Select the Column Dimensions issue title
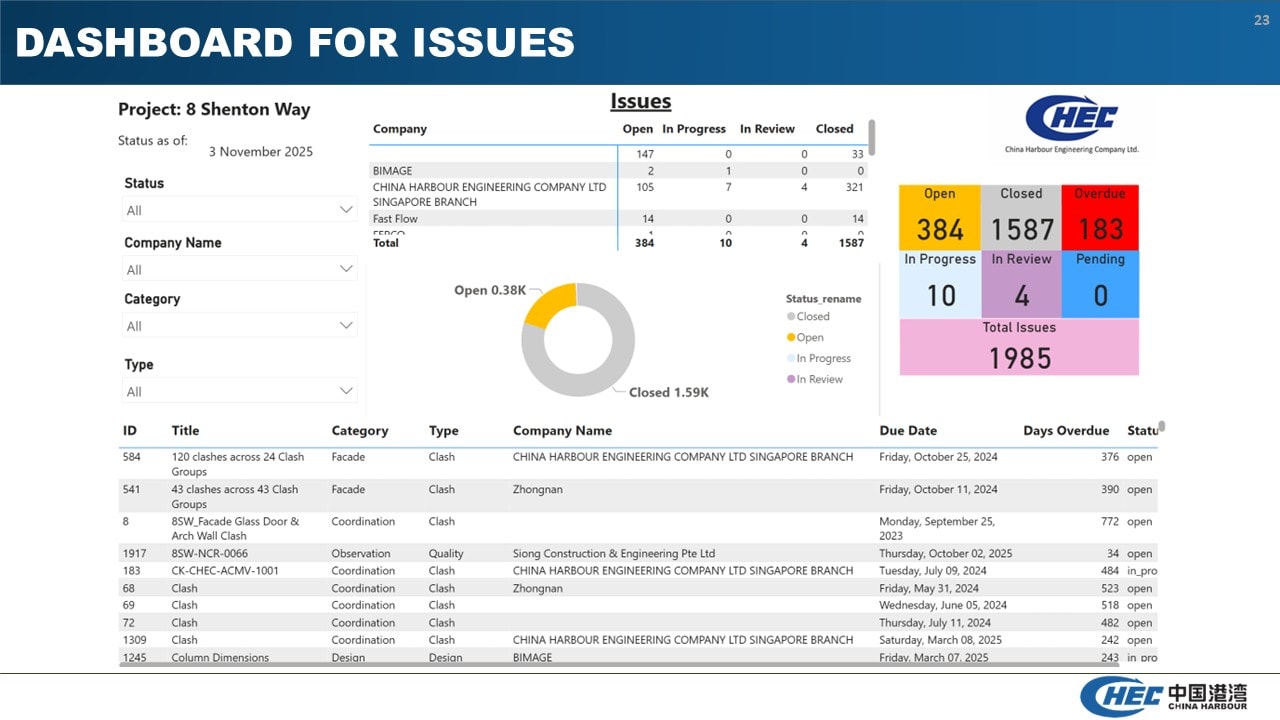Viewport: 1280px width, 720px height. pos(220,657)
